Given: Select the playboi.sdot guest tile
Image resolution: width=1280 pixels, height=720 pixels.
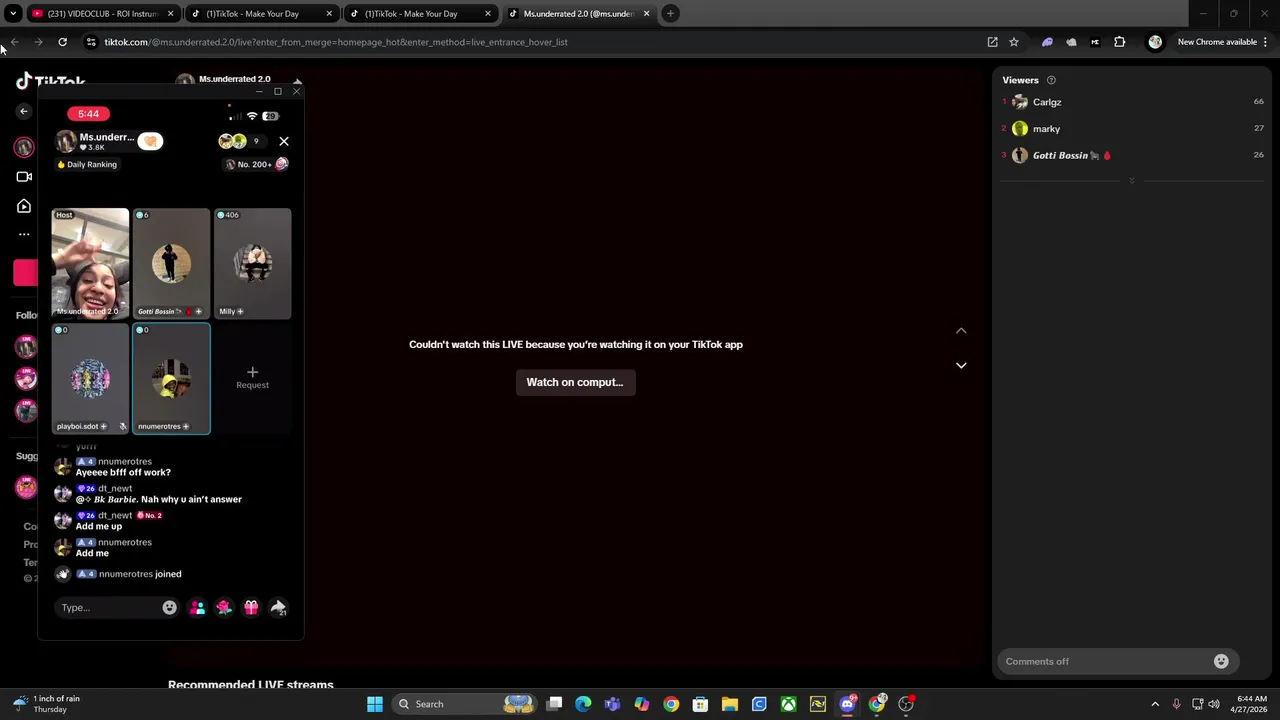Looking at the screenshot, I should [90, 378].
